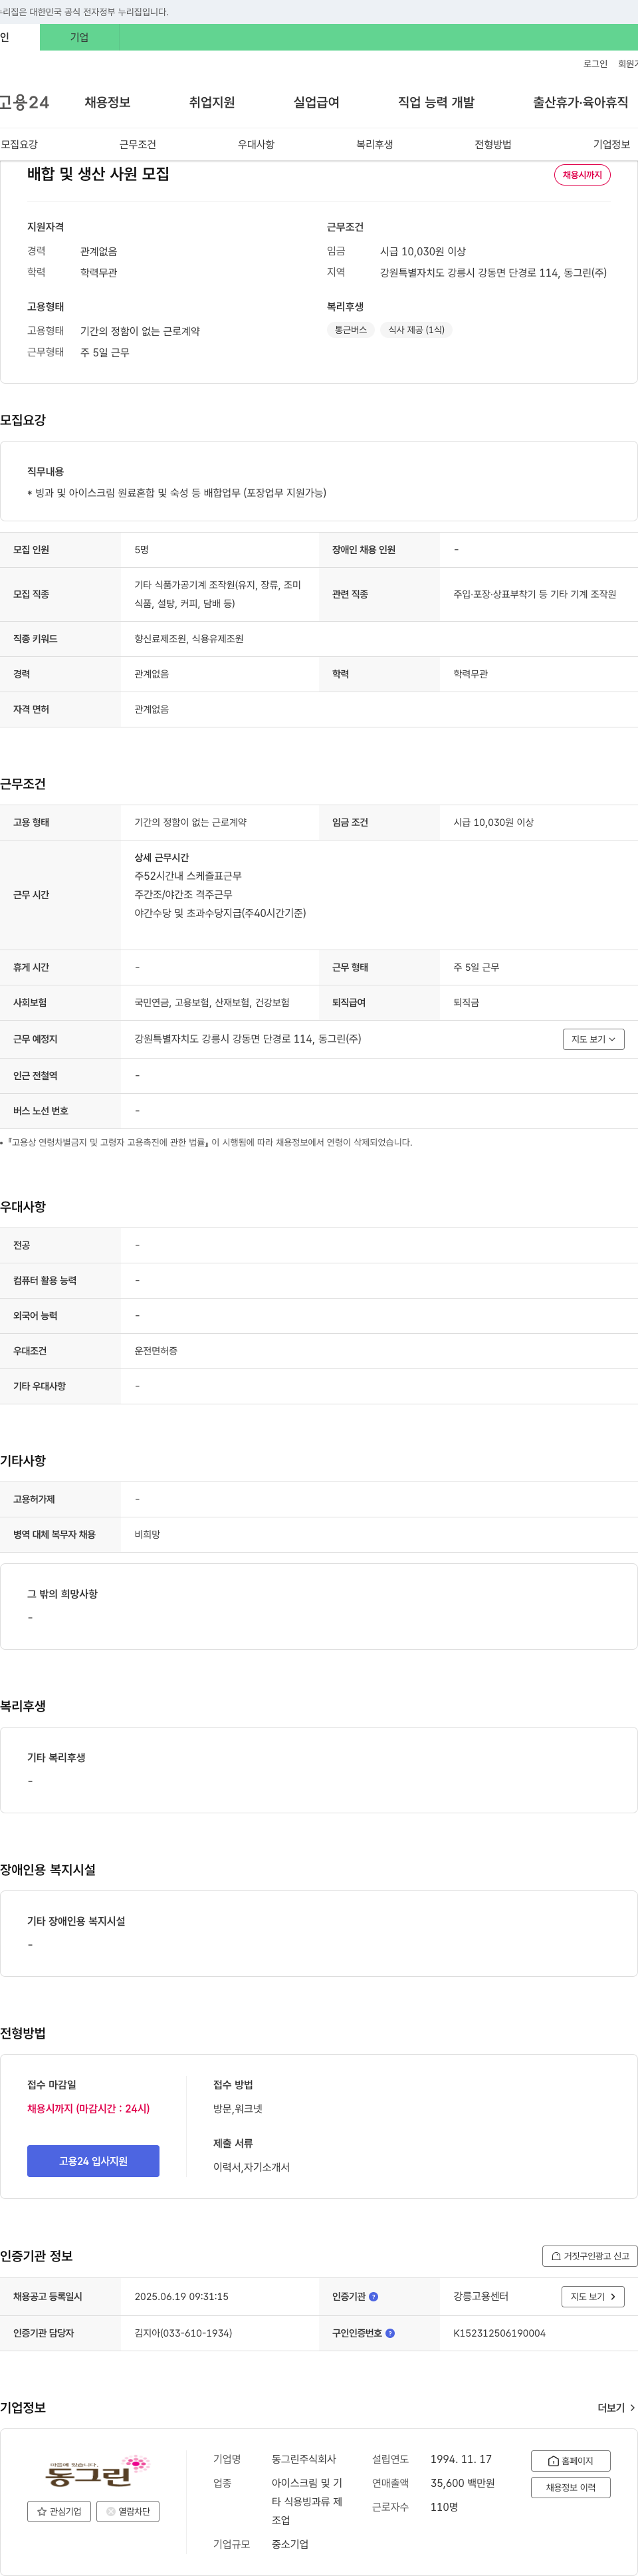Click 근로자수 value 110명
The width and height of the screenshot is (638, 2576).
click(x=444, y=2507)
